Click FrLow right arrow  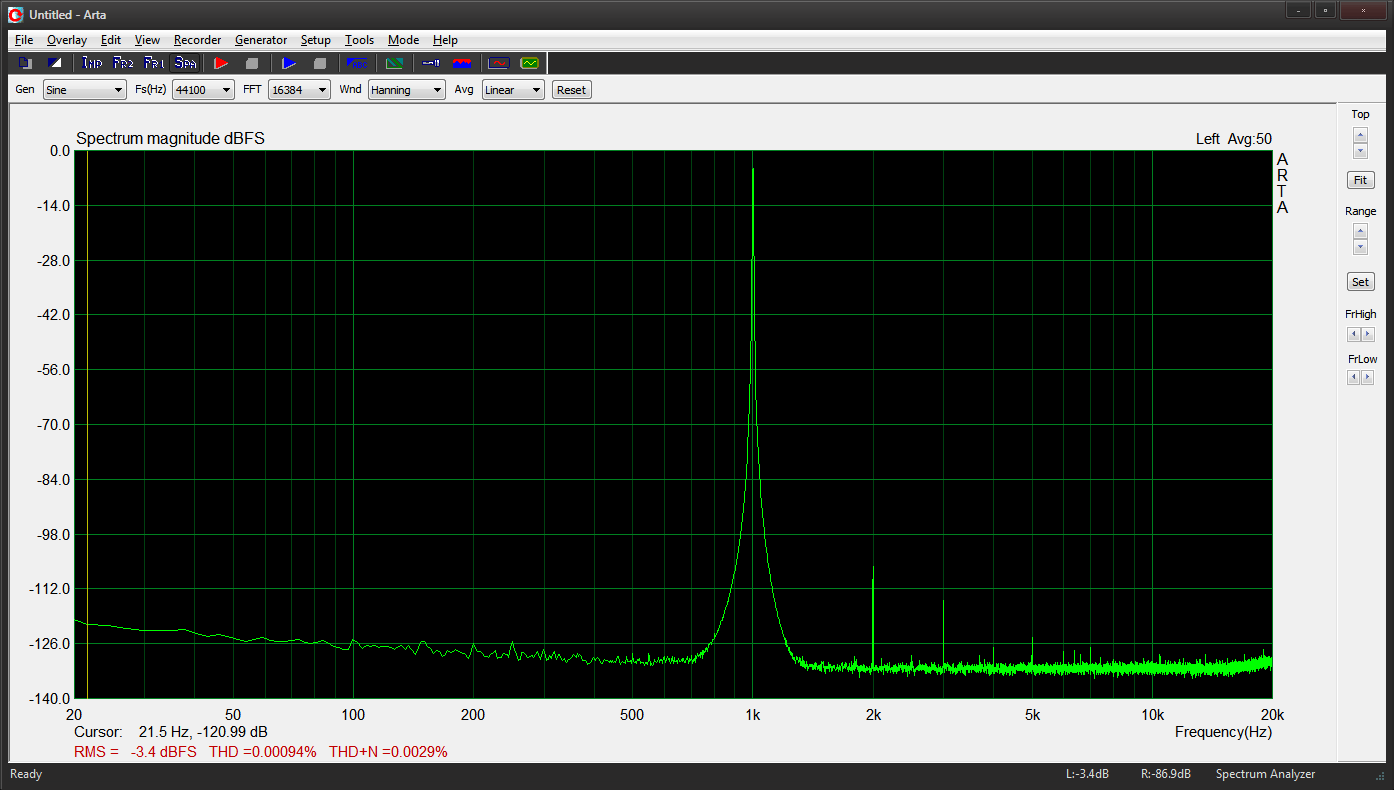point(1368,377)
